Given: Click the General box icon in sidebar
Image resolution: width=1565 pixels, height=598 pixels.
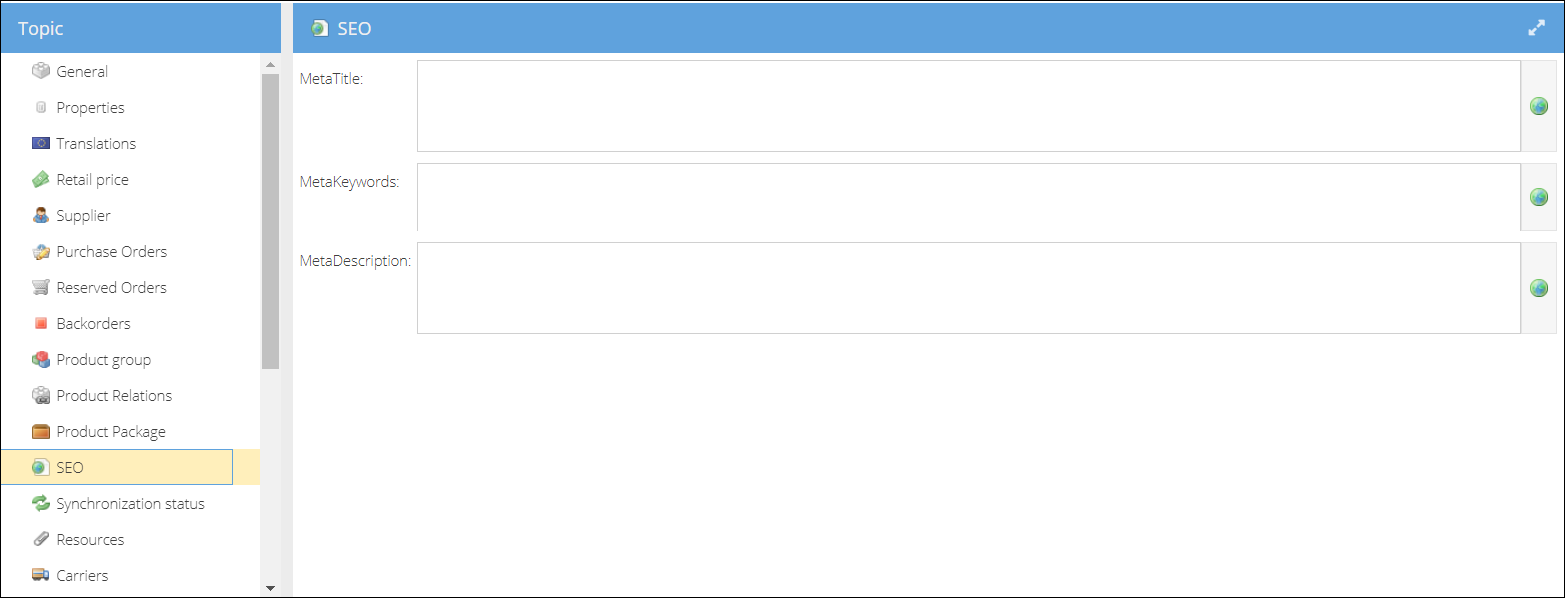Looking at the screenshot, I should (41, 71).
